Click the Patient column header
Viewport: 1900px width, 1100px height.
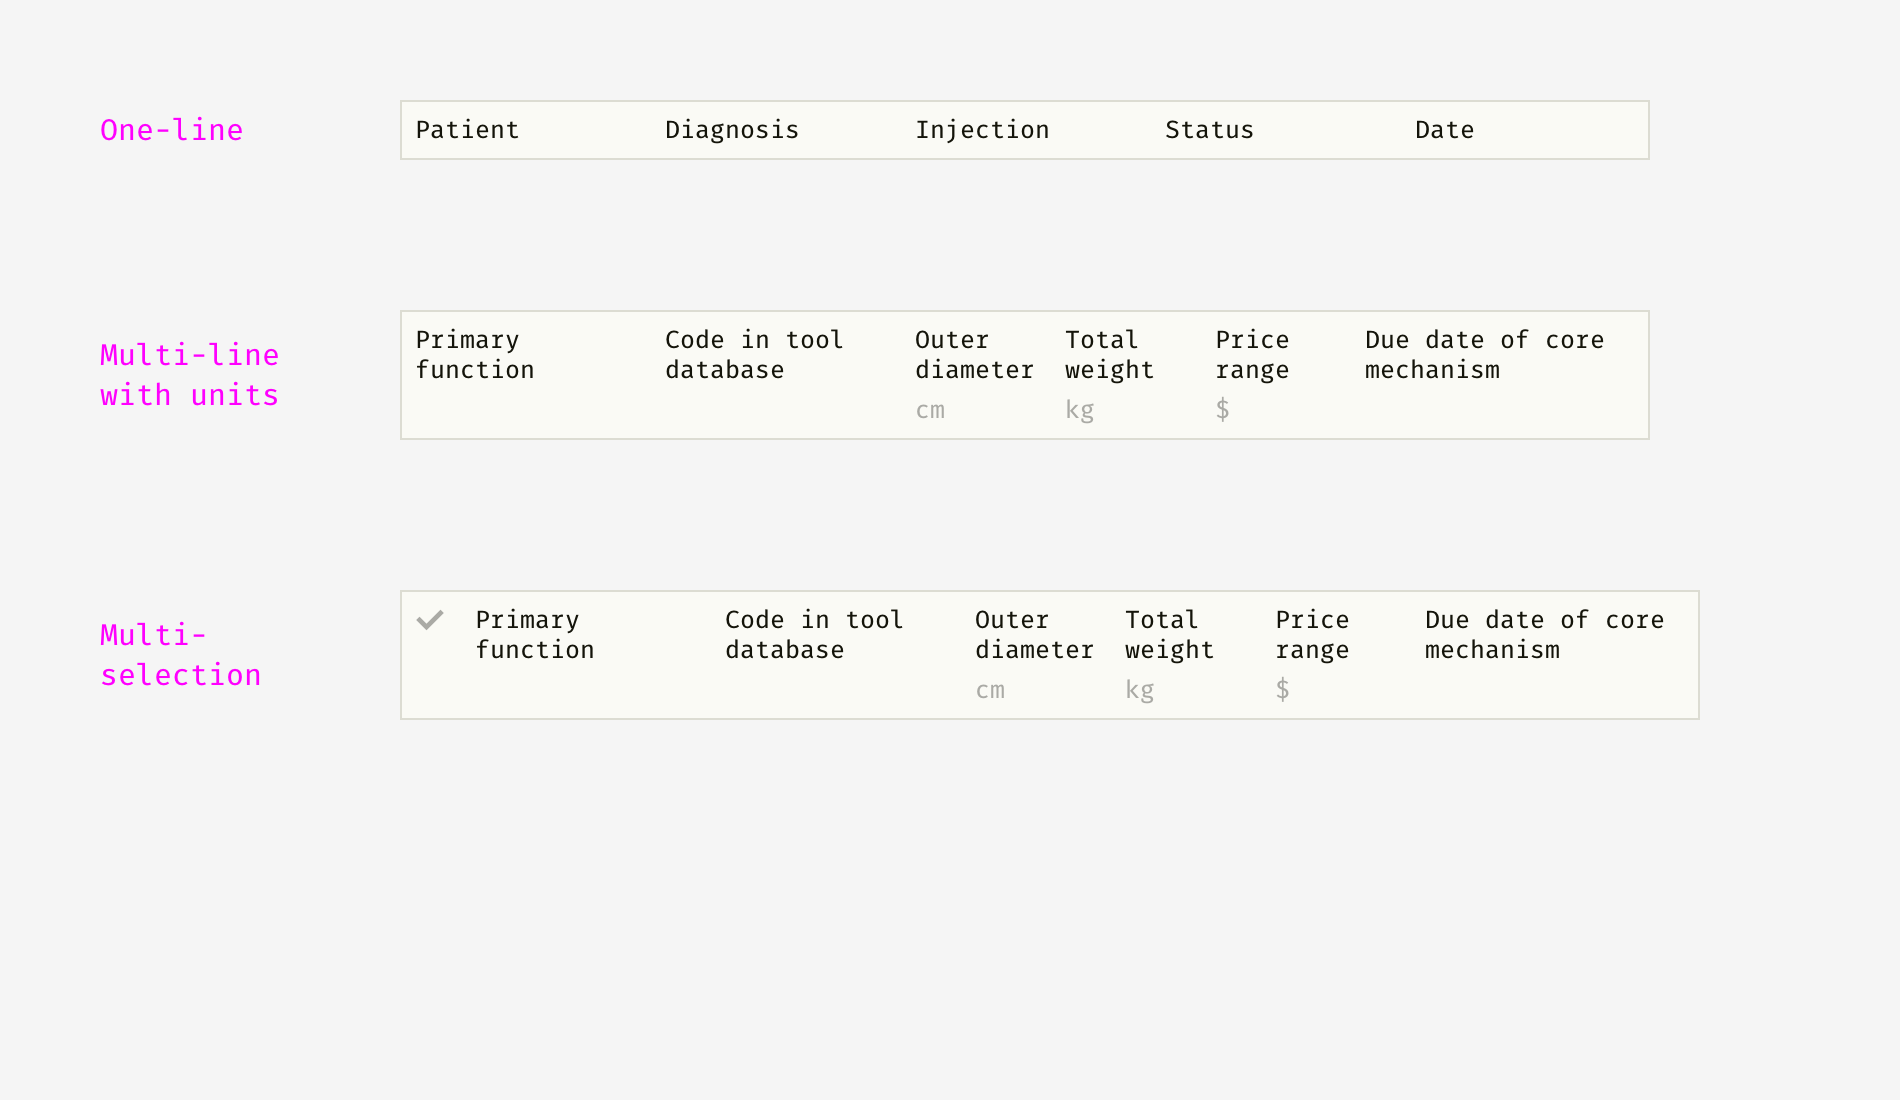(467, 130)
